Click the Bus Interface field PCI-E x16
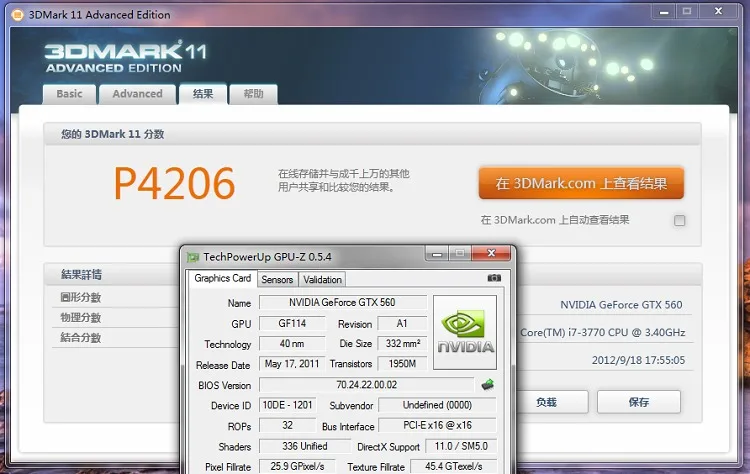 click(x=437, y=425)
